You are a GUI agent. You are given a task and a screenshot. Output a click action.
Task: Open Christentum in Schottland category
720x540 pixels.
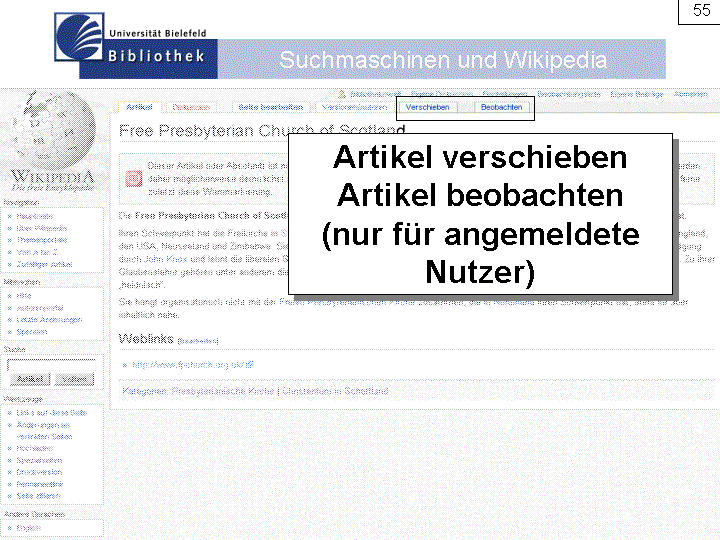coord(335,391)
